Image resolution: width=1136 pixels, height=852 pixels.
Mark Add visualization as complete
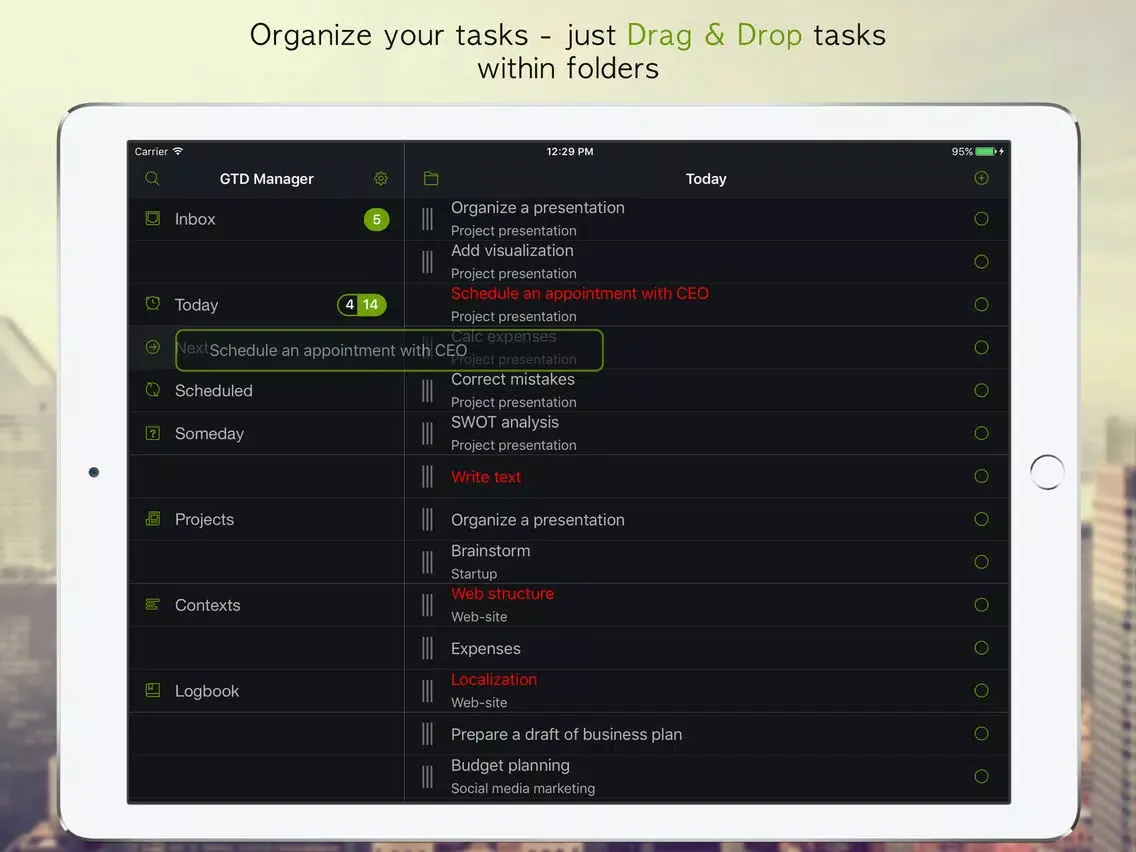pos(982,262)
